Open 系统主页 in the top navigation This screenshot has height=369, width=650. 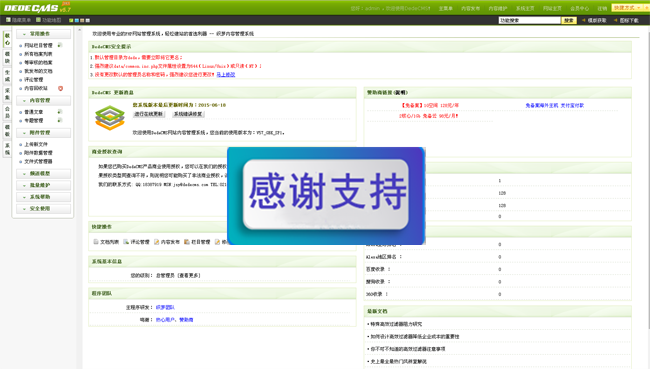(525, 8)
